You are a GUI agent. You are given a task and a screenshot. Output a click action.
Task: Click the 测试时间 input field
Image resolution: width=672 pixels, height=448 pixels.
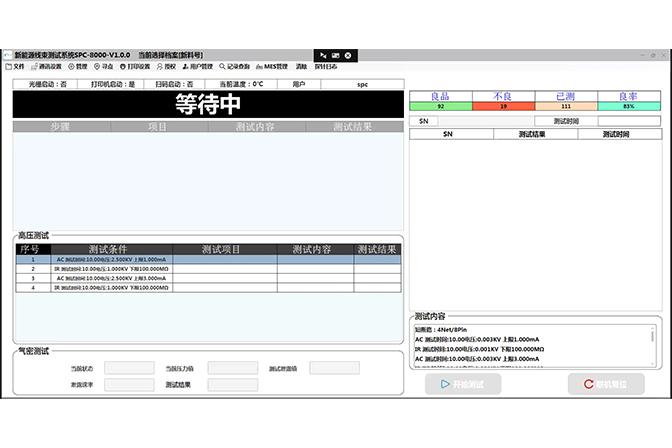click(629, 121)
